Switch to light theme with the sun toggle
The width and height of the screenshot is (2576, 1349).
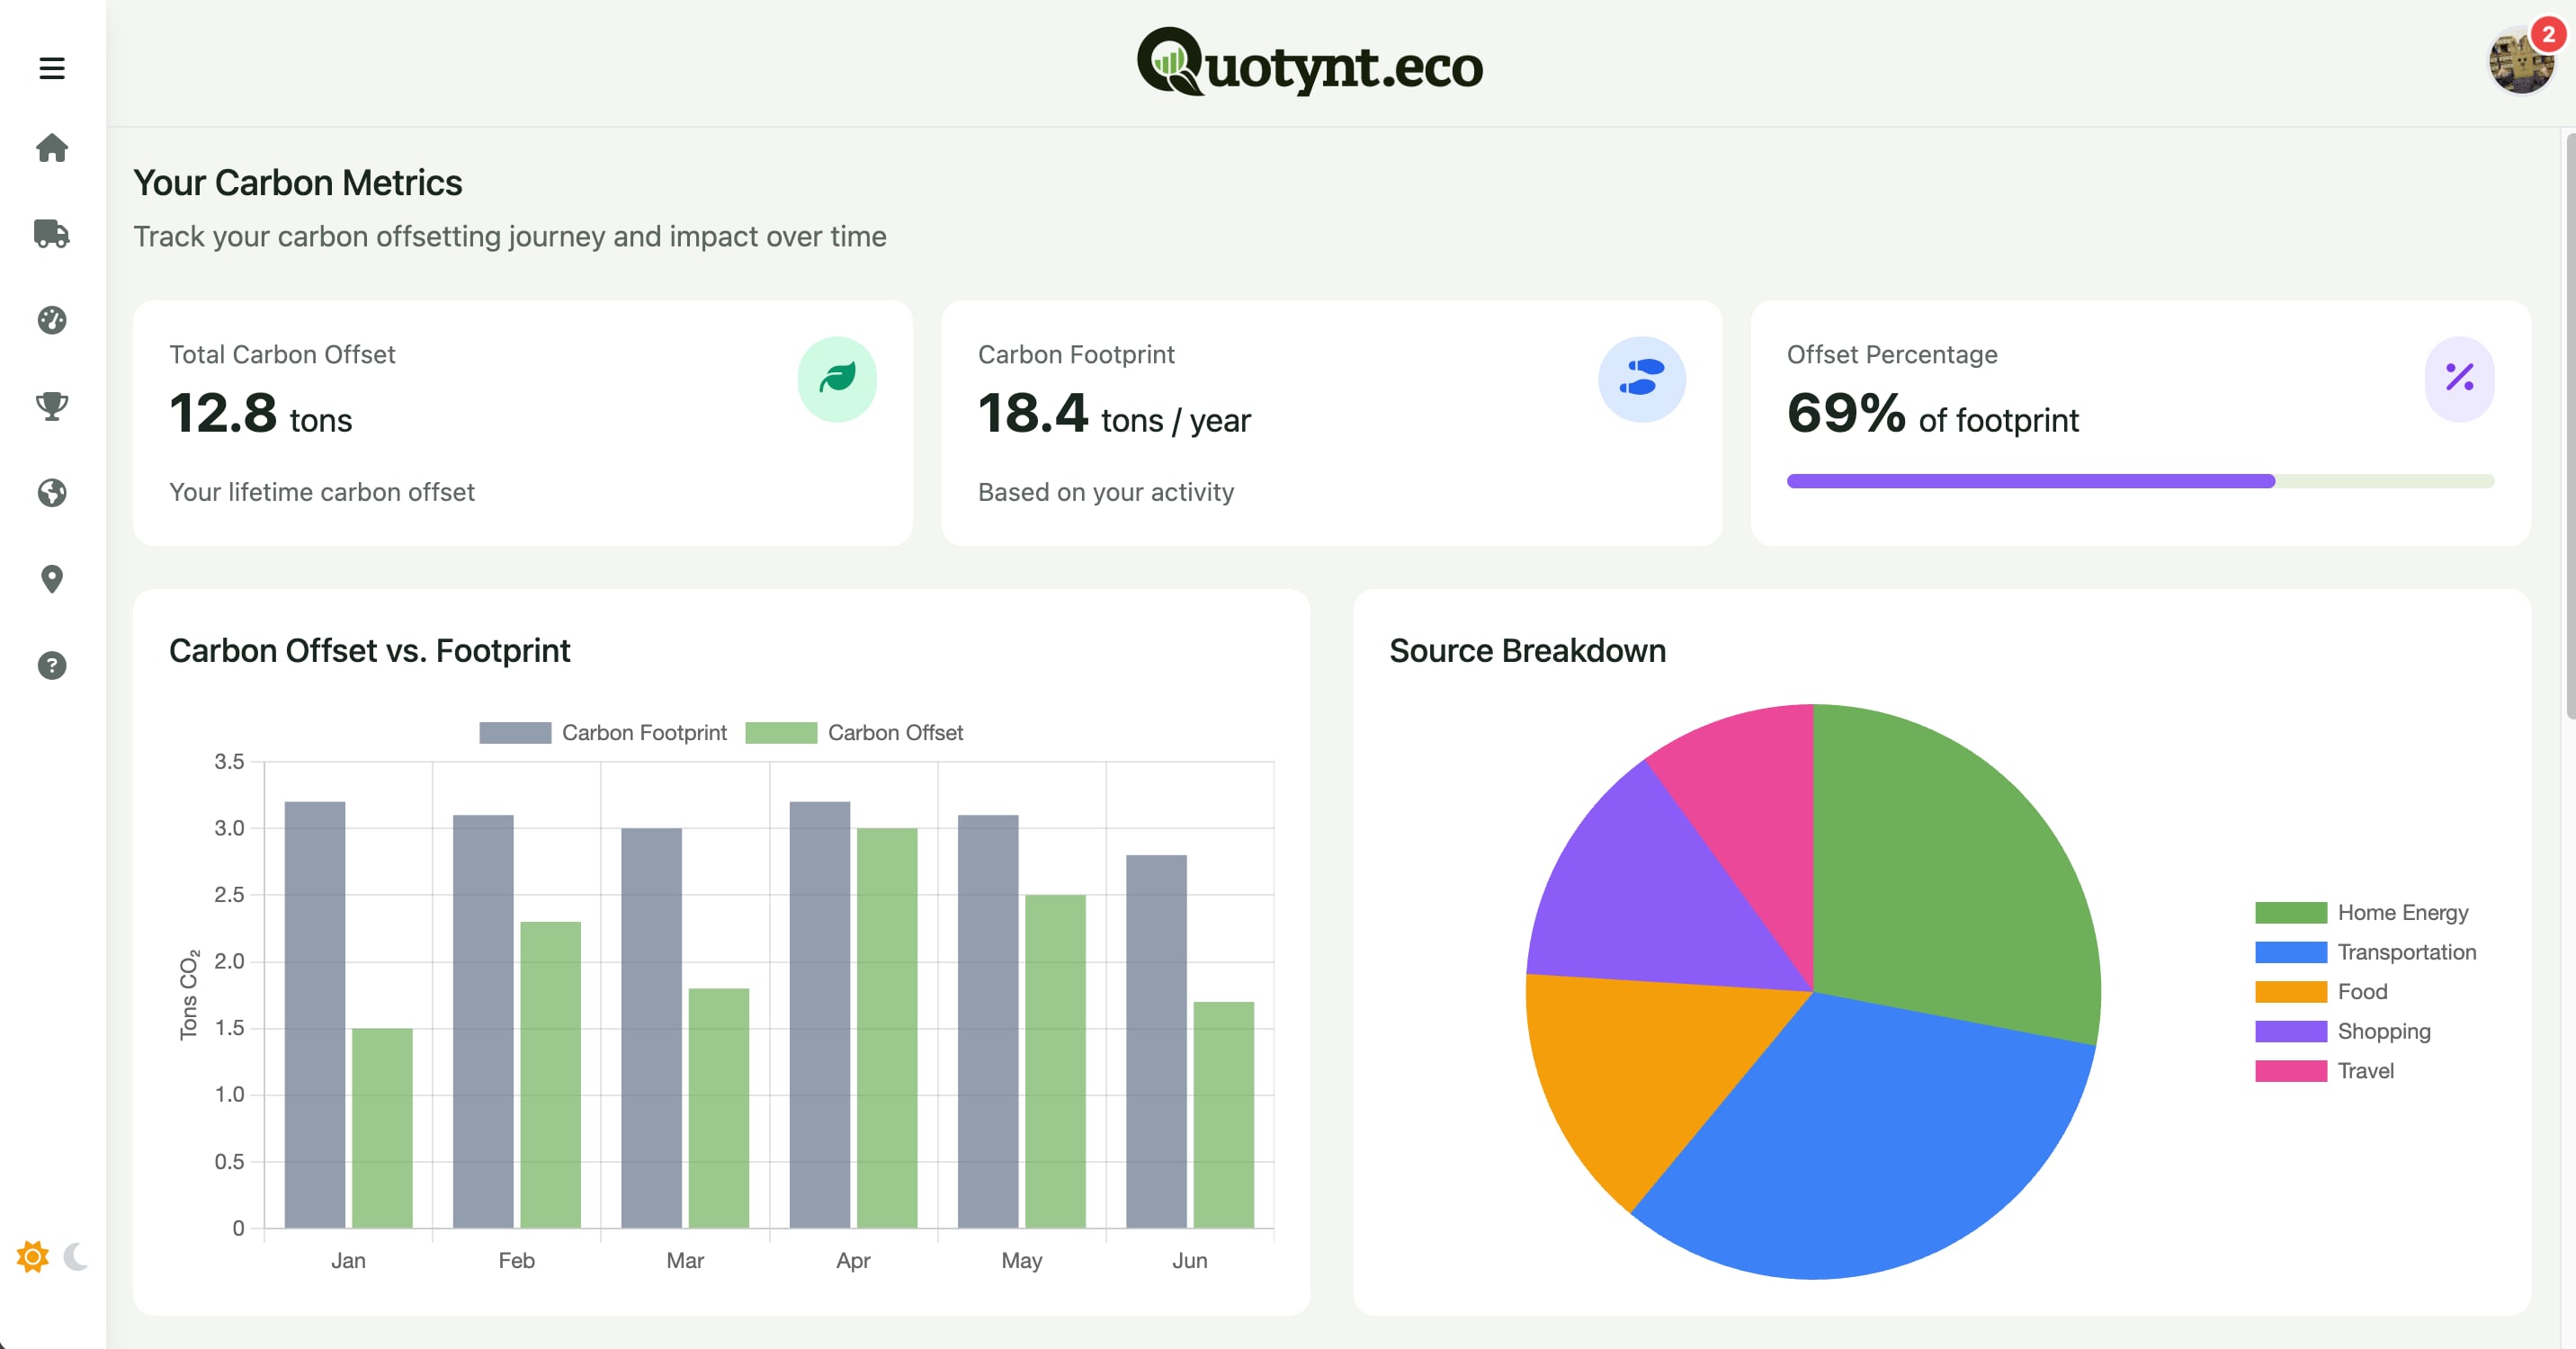[x=32, y=1258]
